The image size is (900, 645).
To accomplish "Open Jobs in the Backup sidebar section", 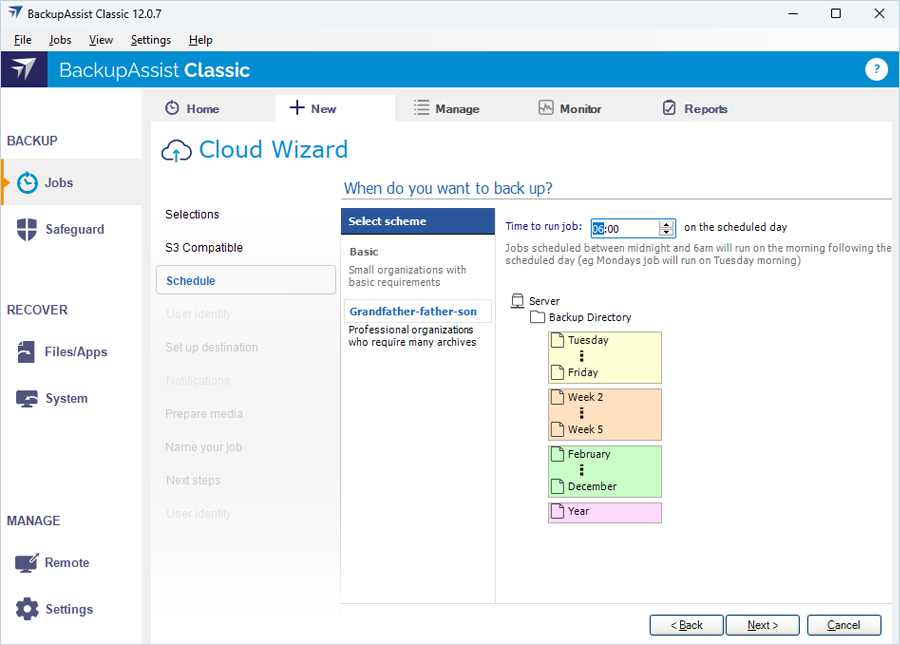I will point(72,182).
